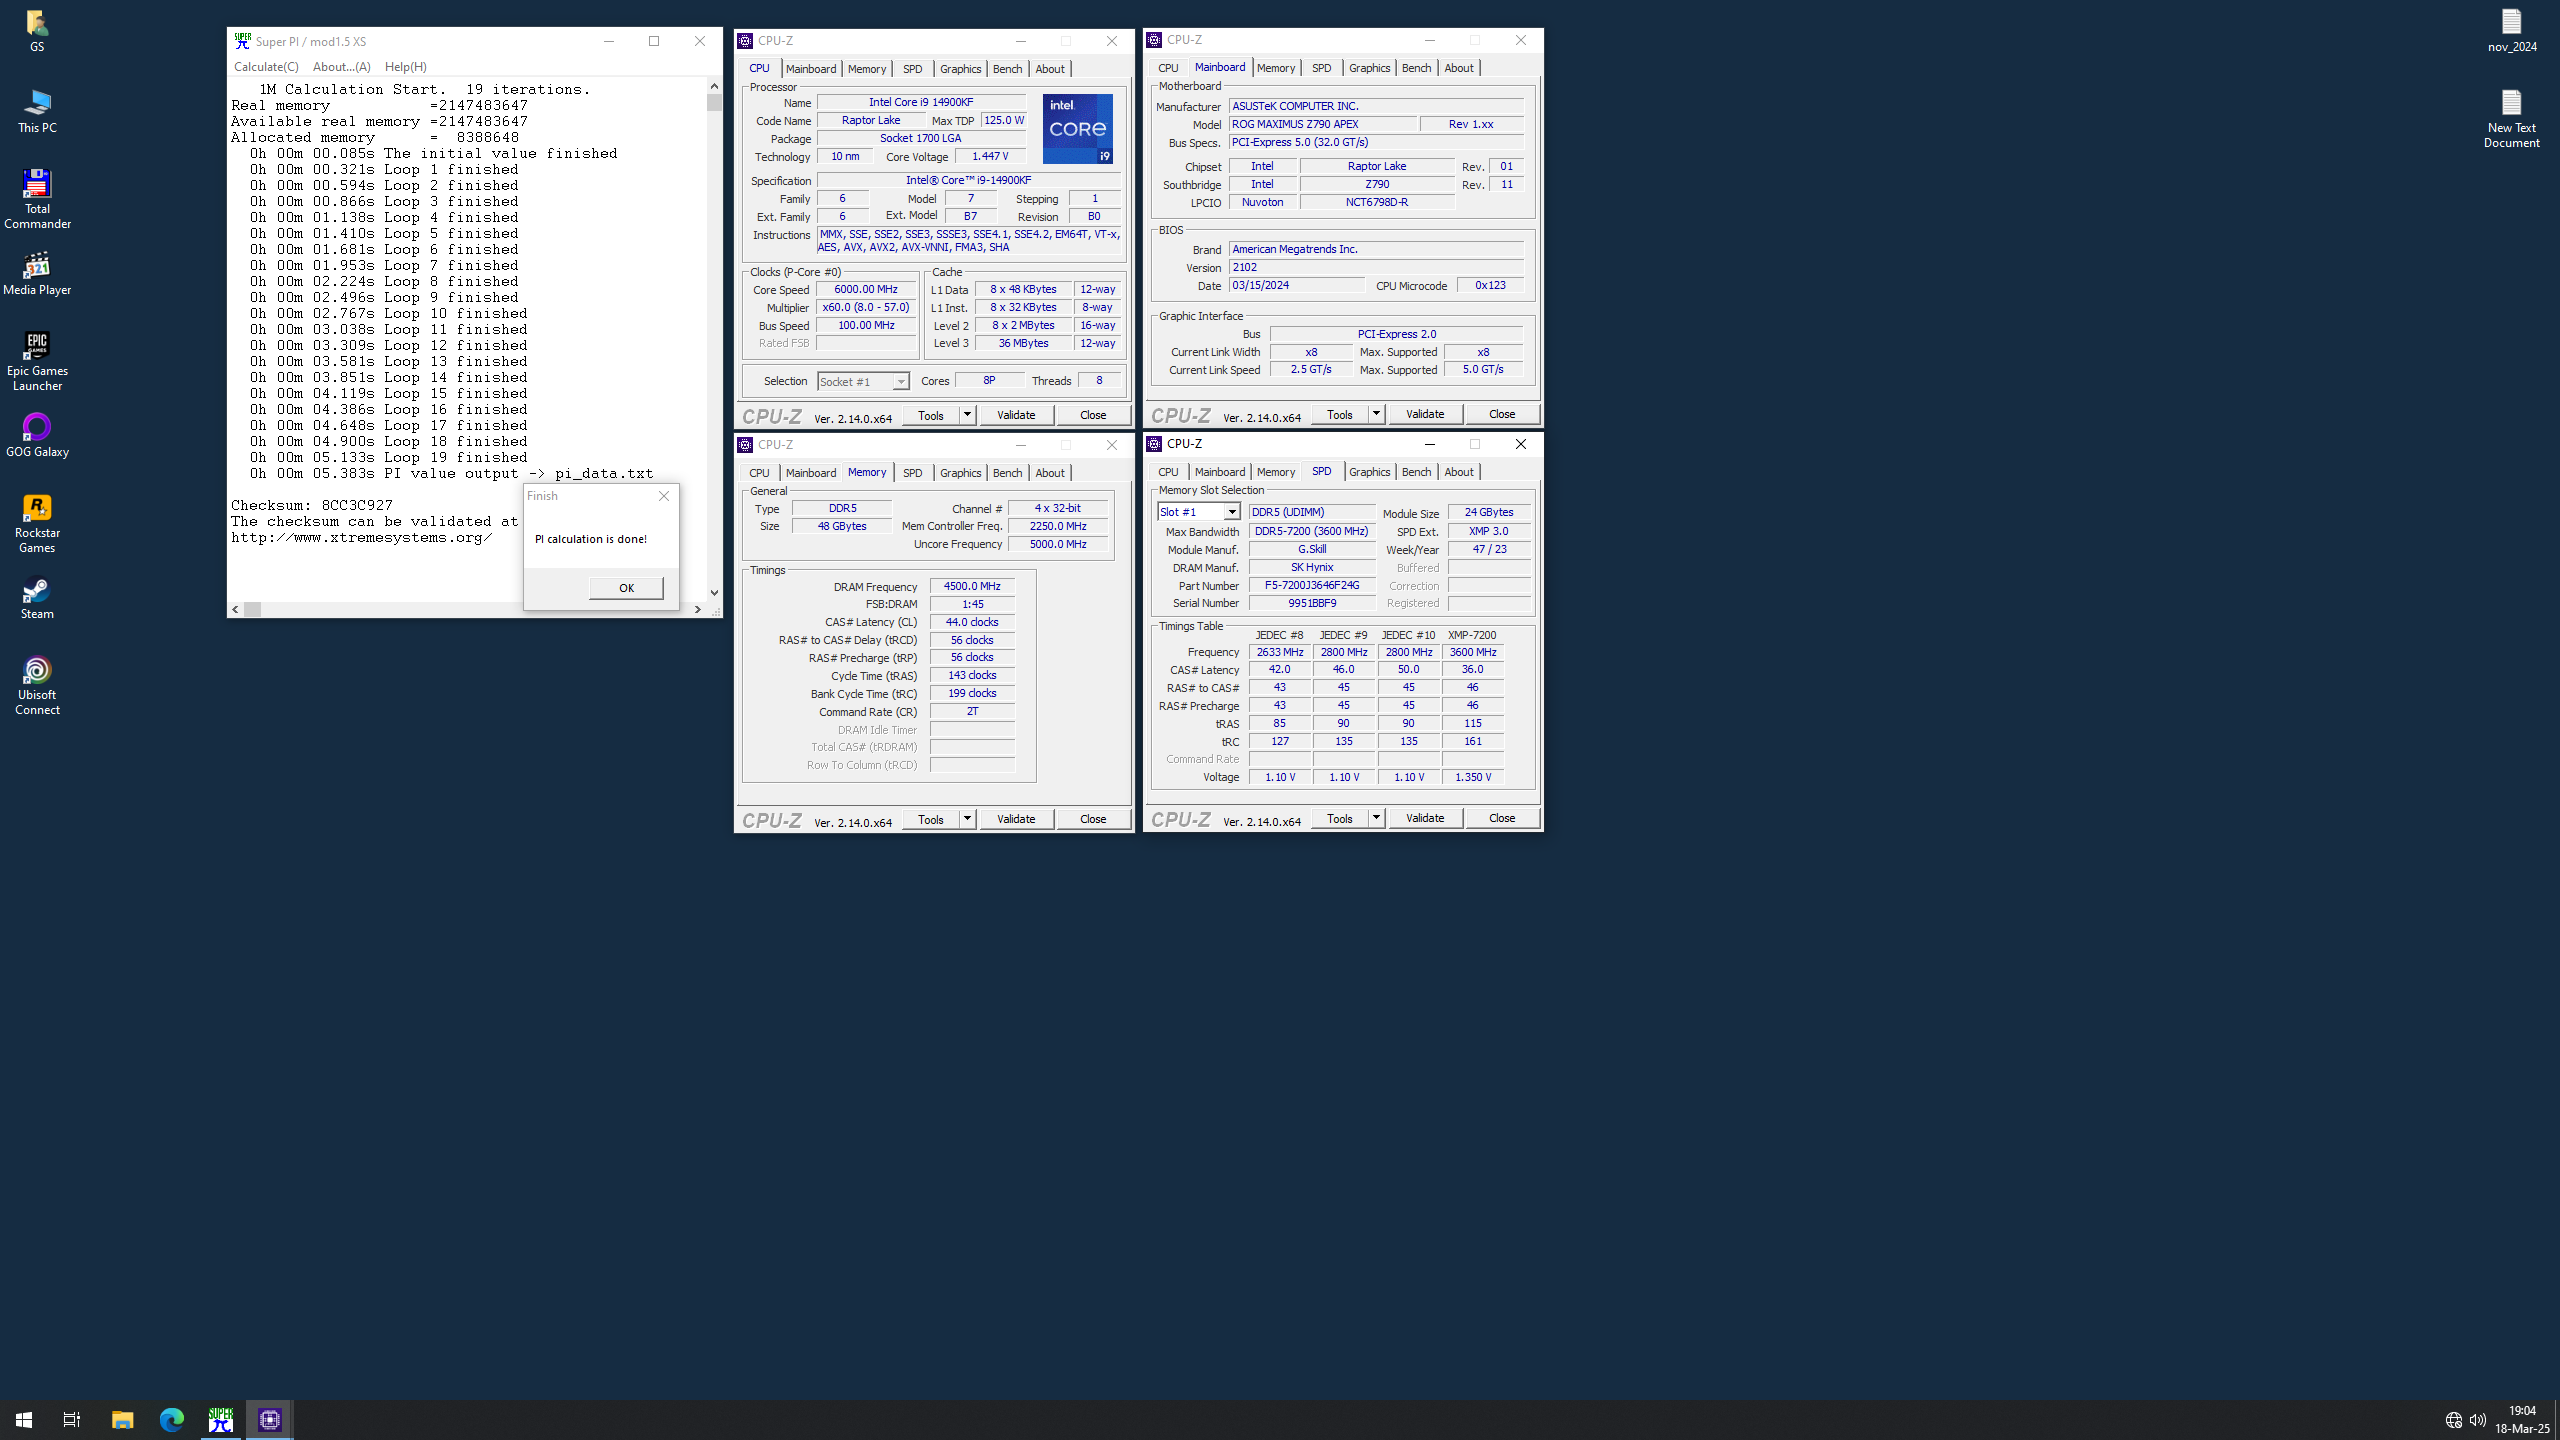2560x1440 pixels.
Task: Select Memory tab in SPD window
Action: click(1275, 472)
